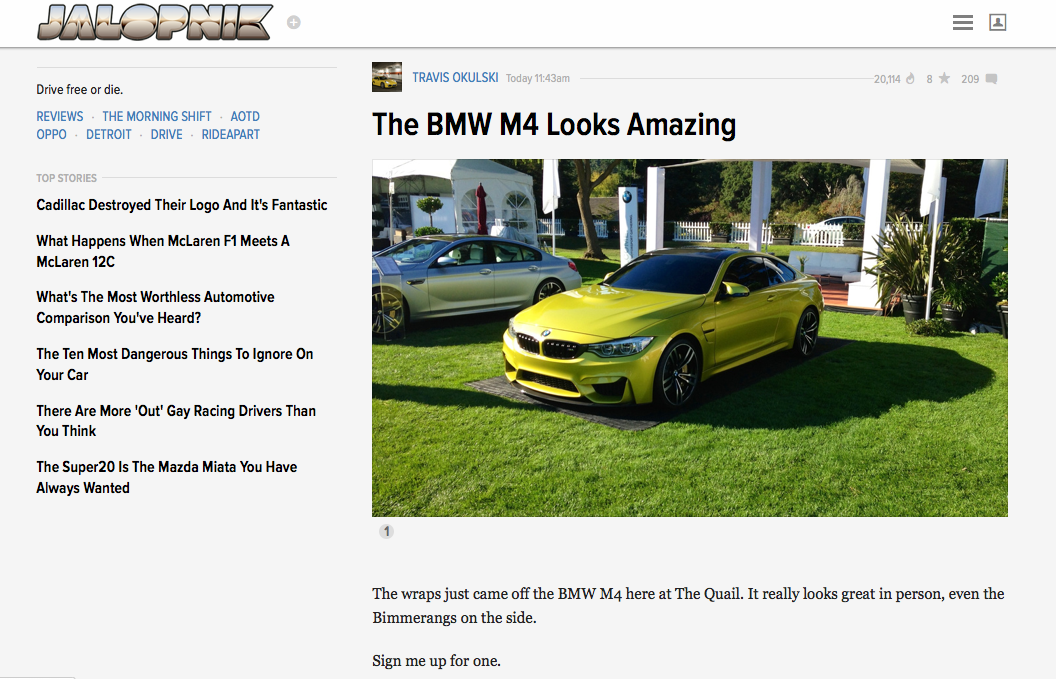
Task: Click the Today 11:43am timestamp
Action: click(537, 78)
